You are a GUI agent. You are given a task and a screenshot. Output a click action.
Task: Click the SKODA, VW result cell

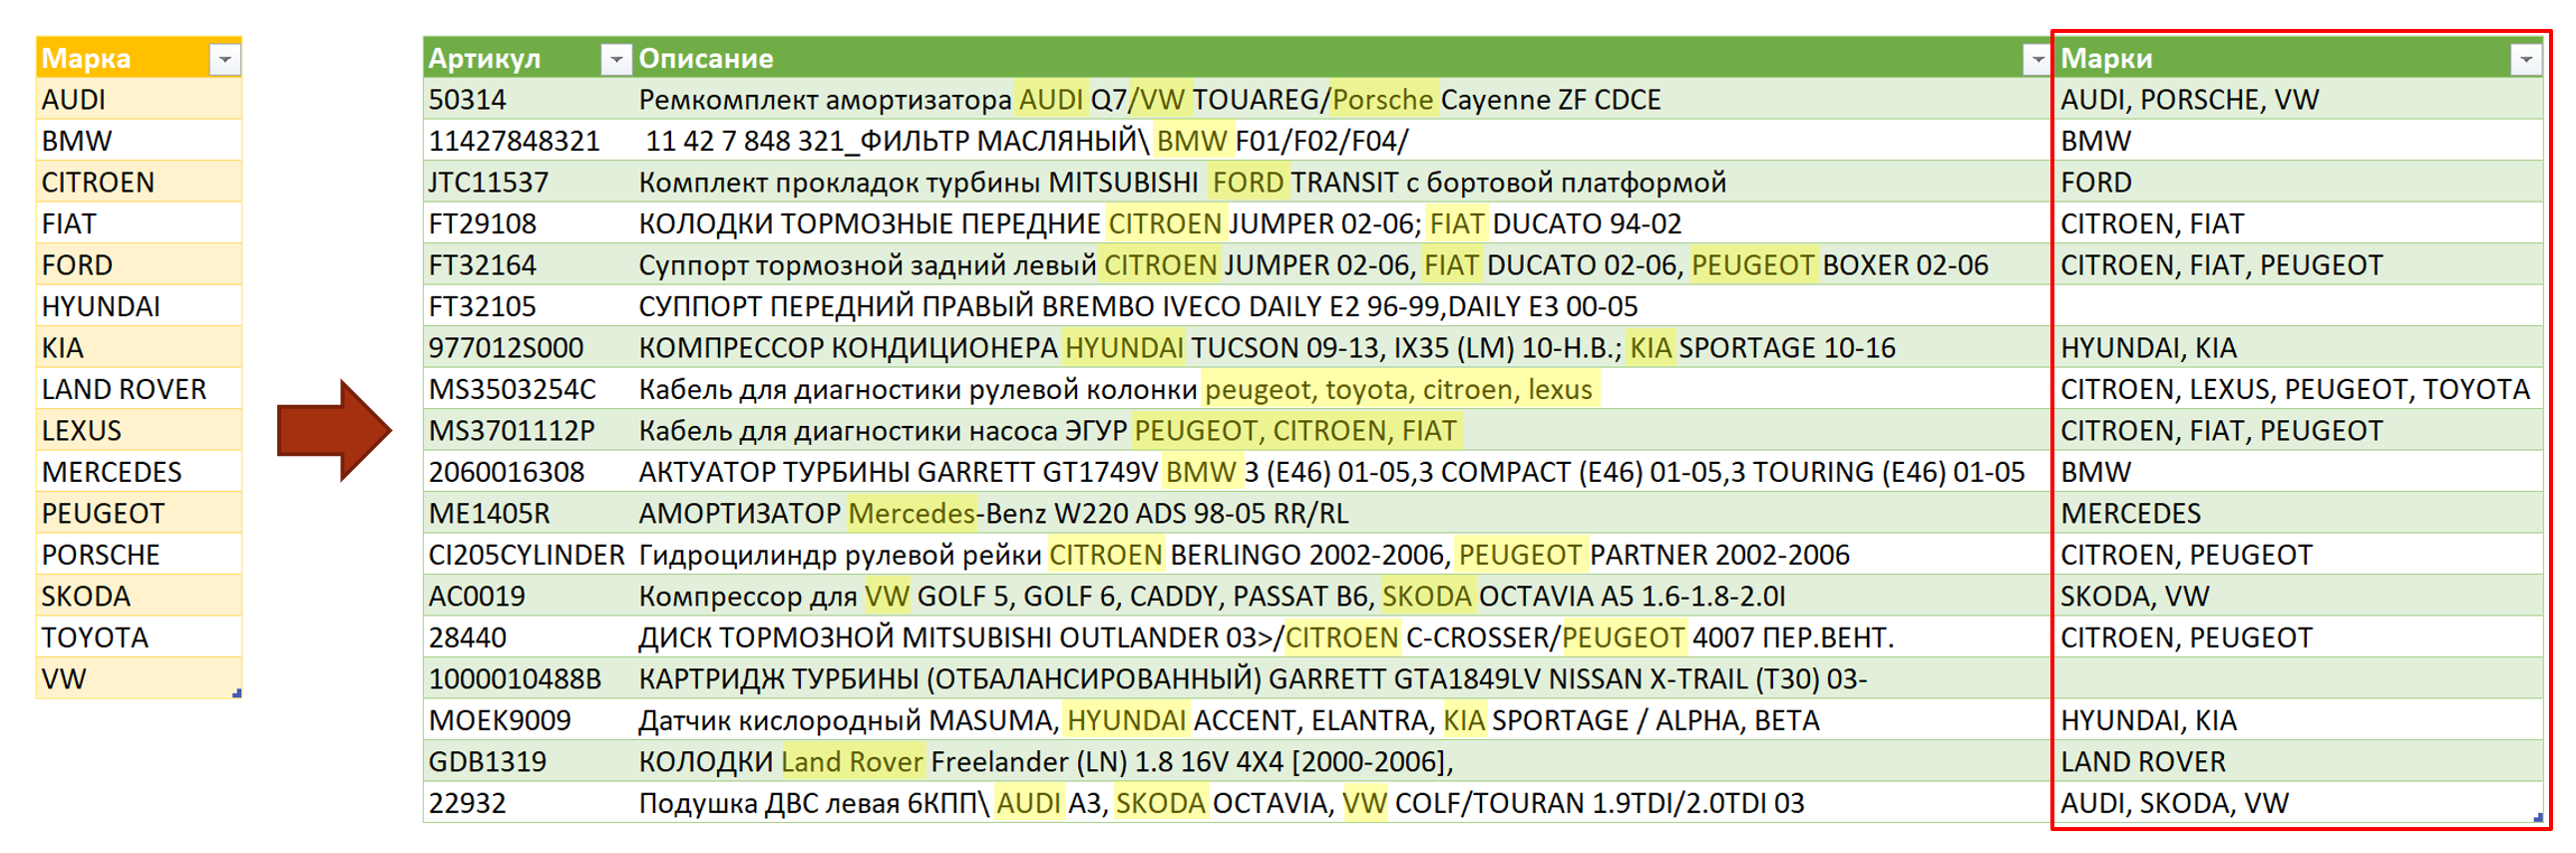coord(2299,596)
